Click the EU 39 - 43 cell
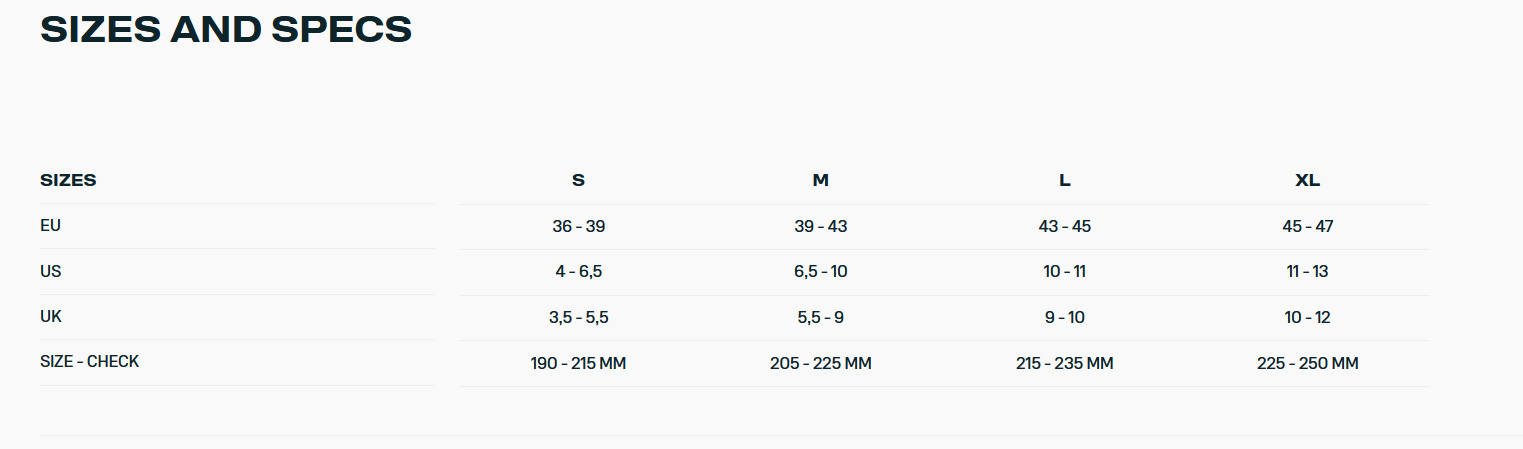The width and height of the screenshot is (1523, 449). (x=821, y=227)
